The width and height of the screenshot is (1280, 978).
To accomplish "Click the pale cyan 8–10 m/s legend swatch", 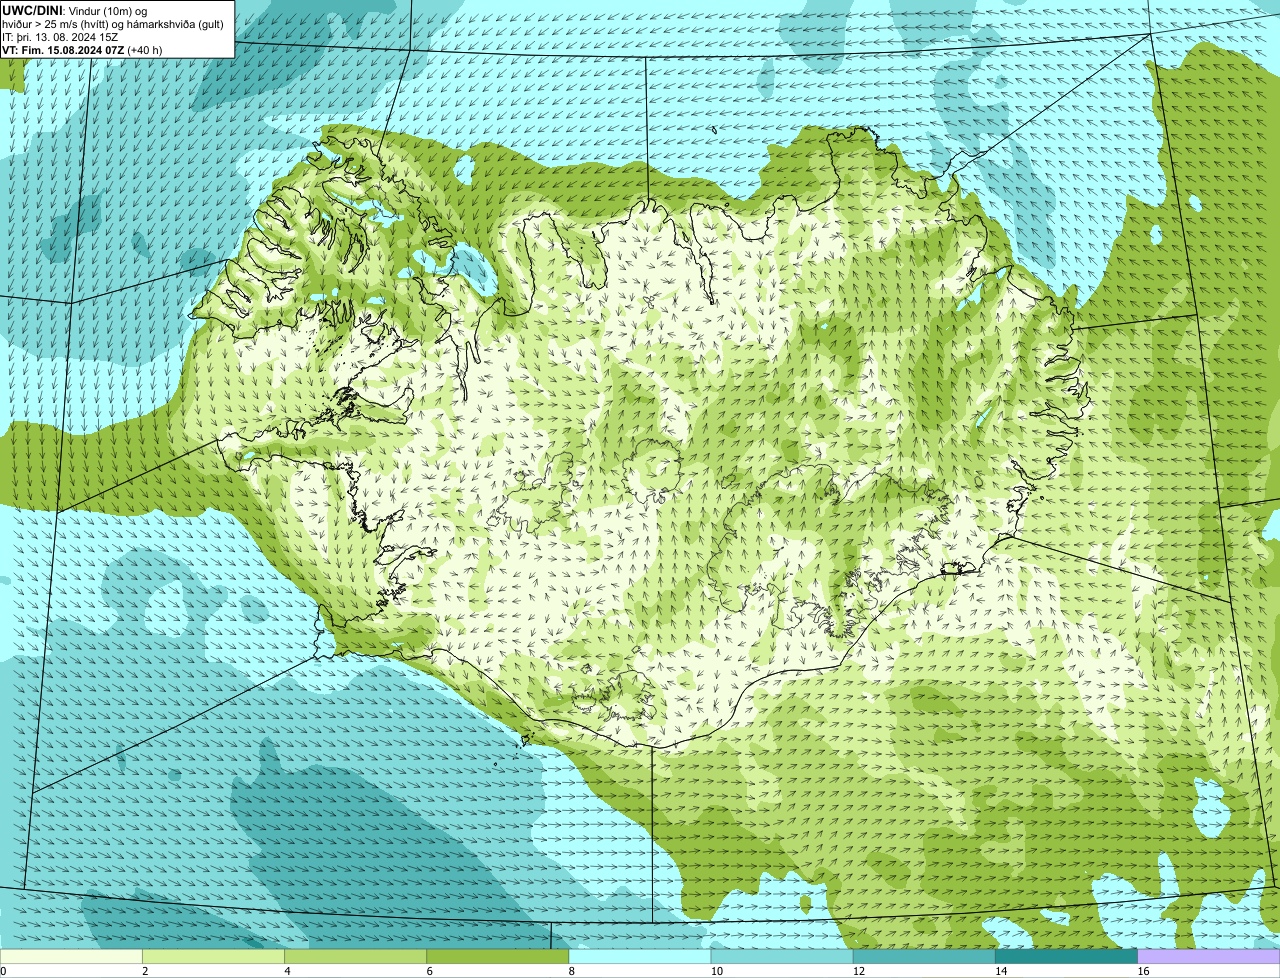I will click(x=640, y=956).
